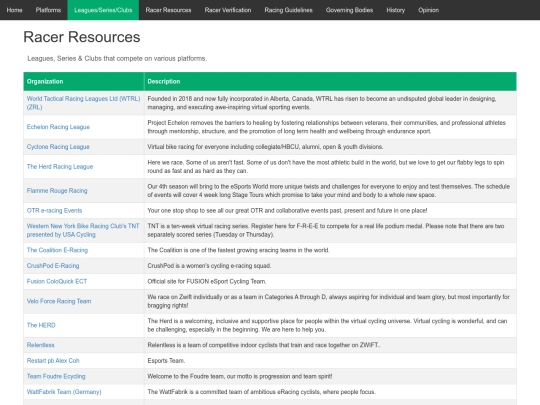Go to the Platforms page
The width and height of the screenshot is (540, 405).
[x=48, y=10]
